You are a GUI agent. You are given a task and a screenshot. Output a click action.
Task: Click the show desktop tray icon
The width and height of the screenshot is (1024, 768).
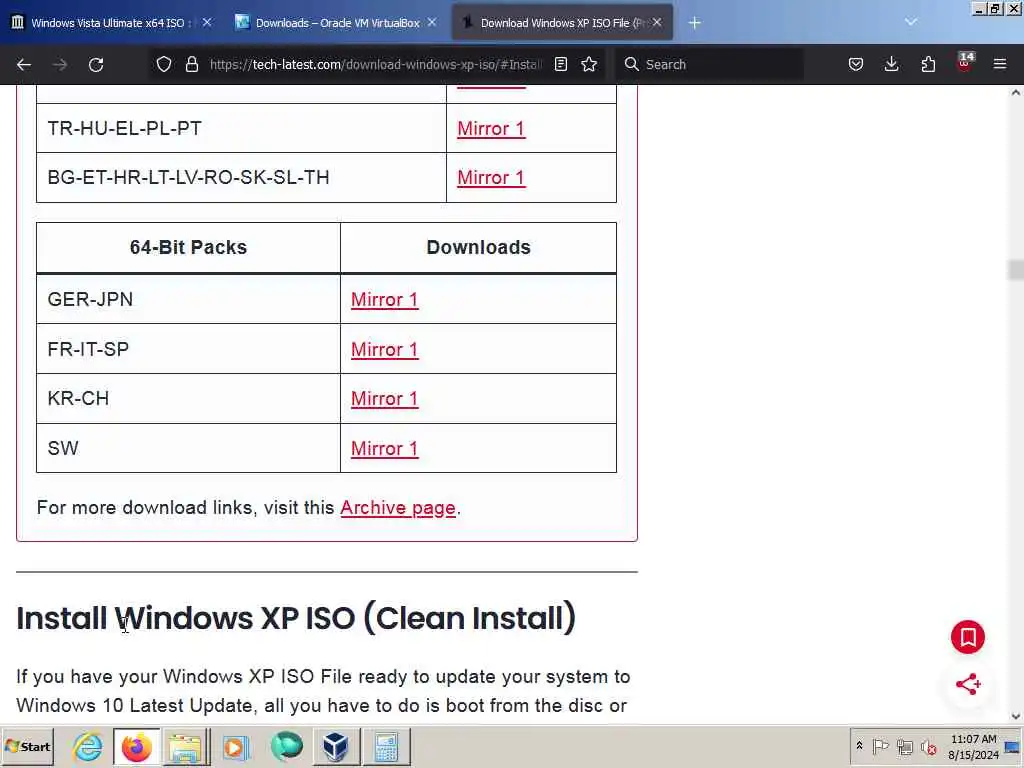point(1013,746)
